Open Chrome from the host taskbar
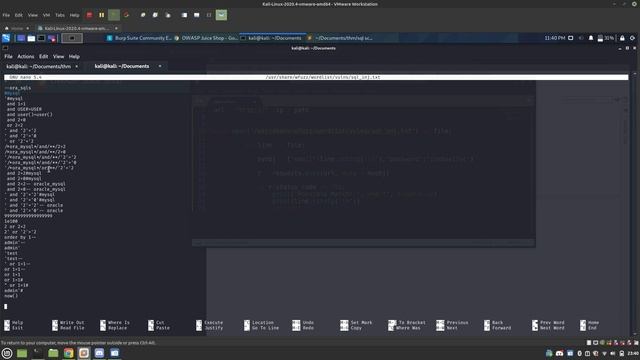 click(69, 353)
